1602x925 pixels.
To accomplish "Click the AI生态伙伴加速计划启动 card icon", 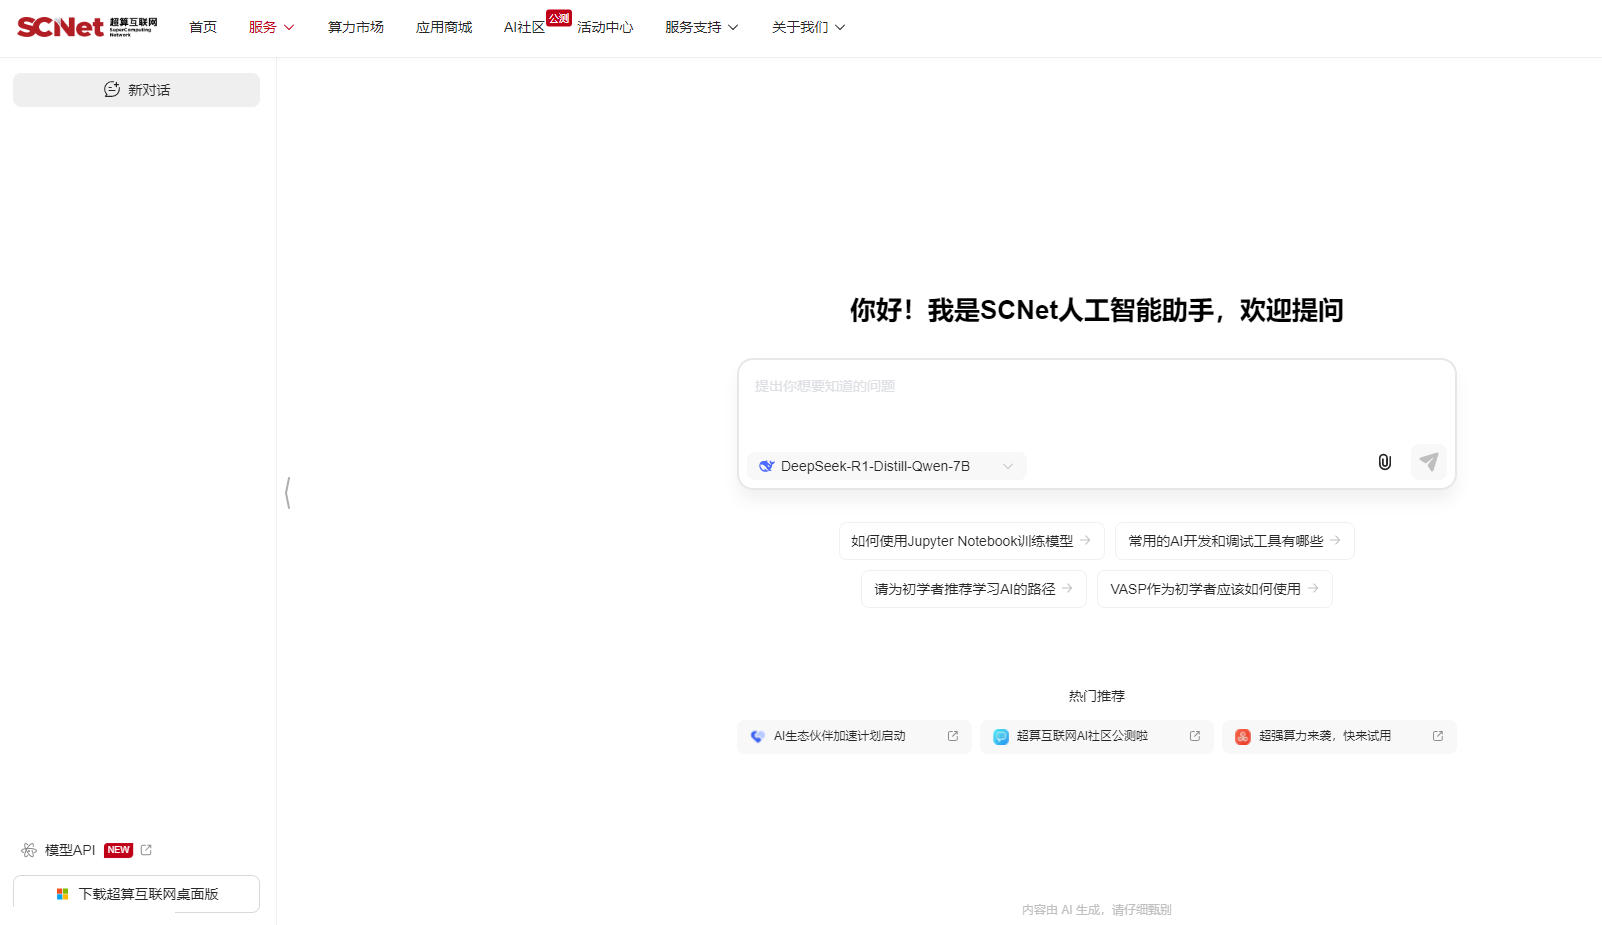I will (758, 736).
